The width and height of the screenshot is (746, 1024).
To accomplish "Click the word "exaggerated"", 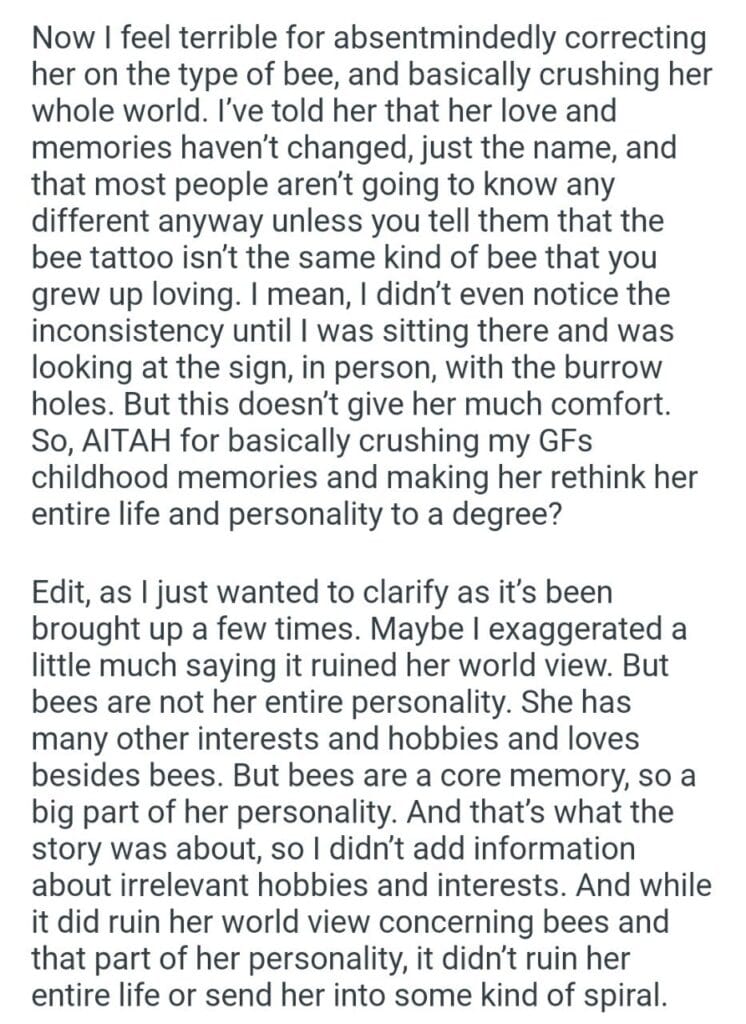I will coord(548,629).
